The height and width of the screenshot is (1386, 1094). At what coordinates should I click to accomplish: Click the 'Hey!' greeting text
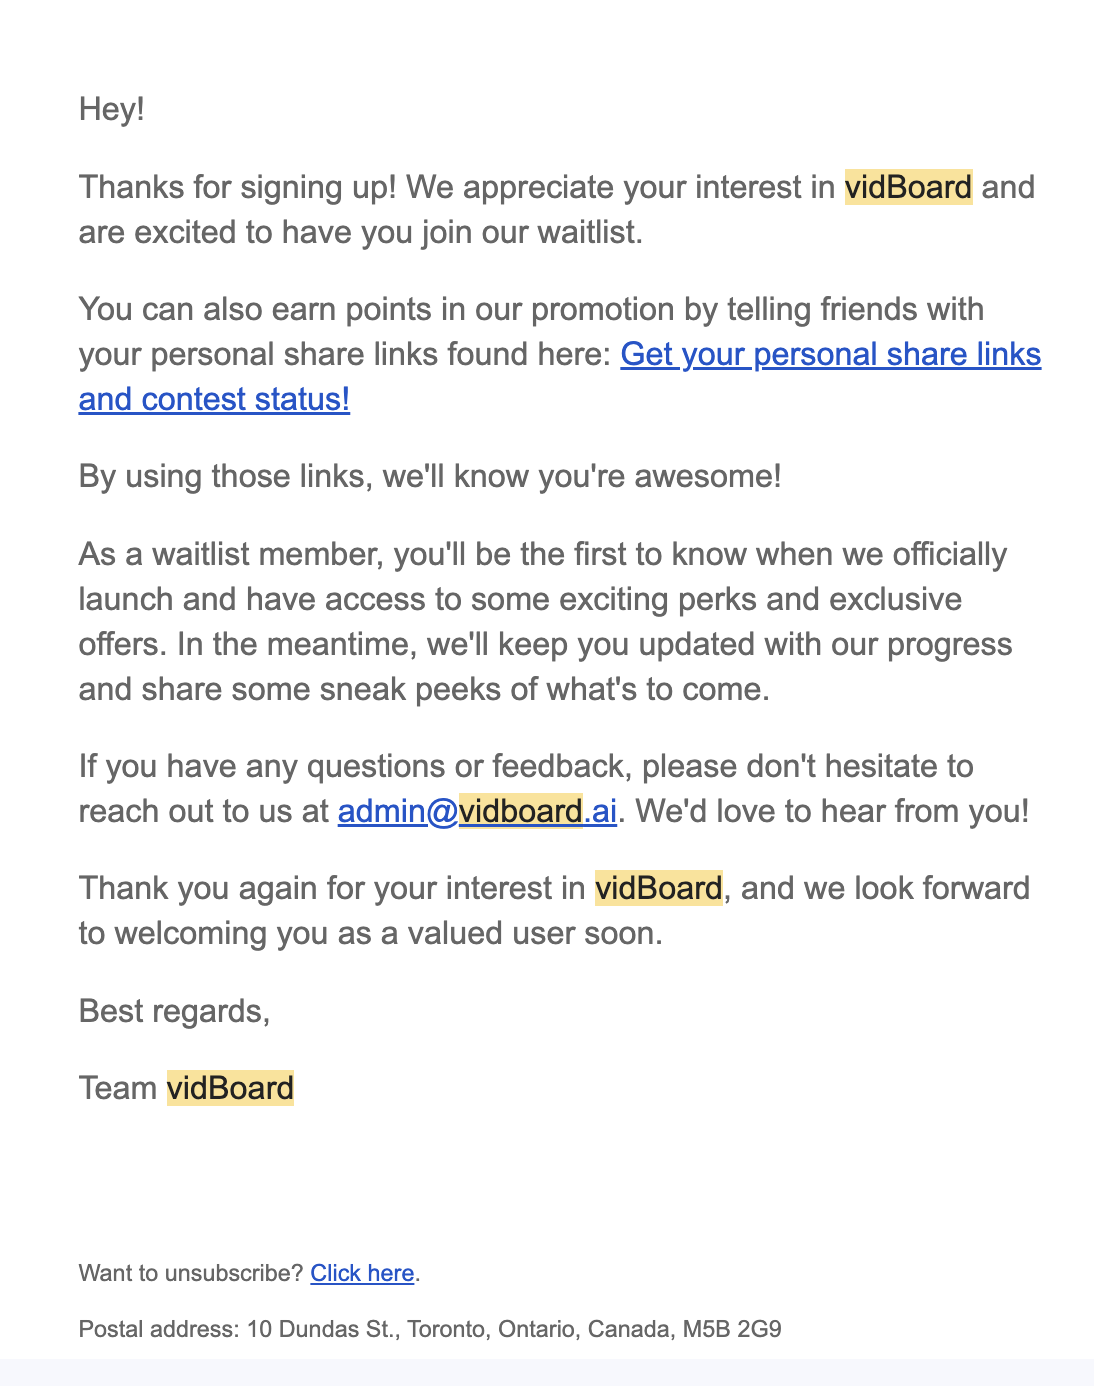pyautogui.click(x=112, y=109)
